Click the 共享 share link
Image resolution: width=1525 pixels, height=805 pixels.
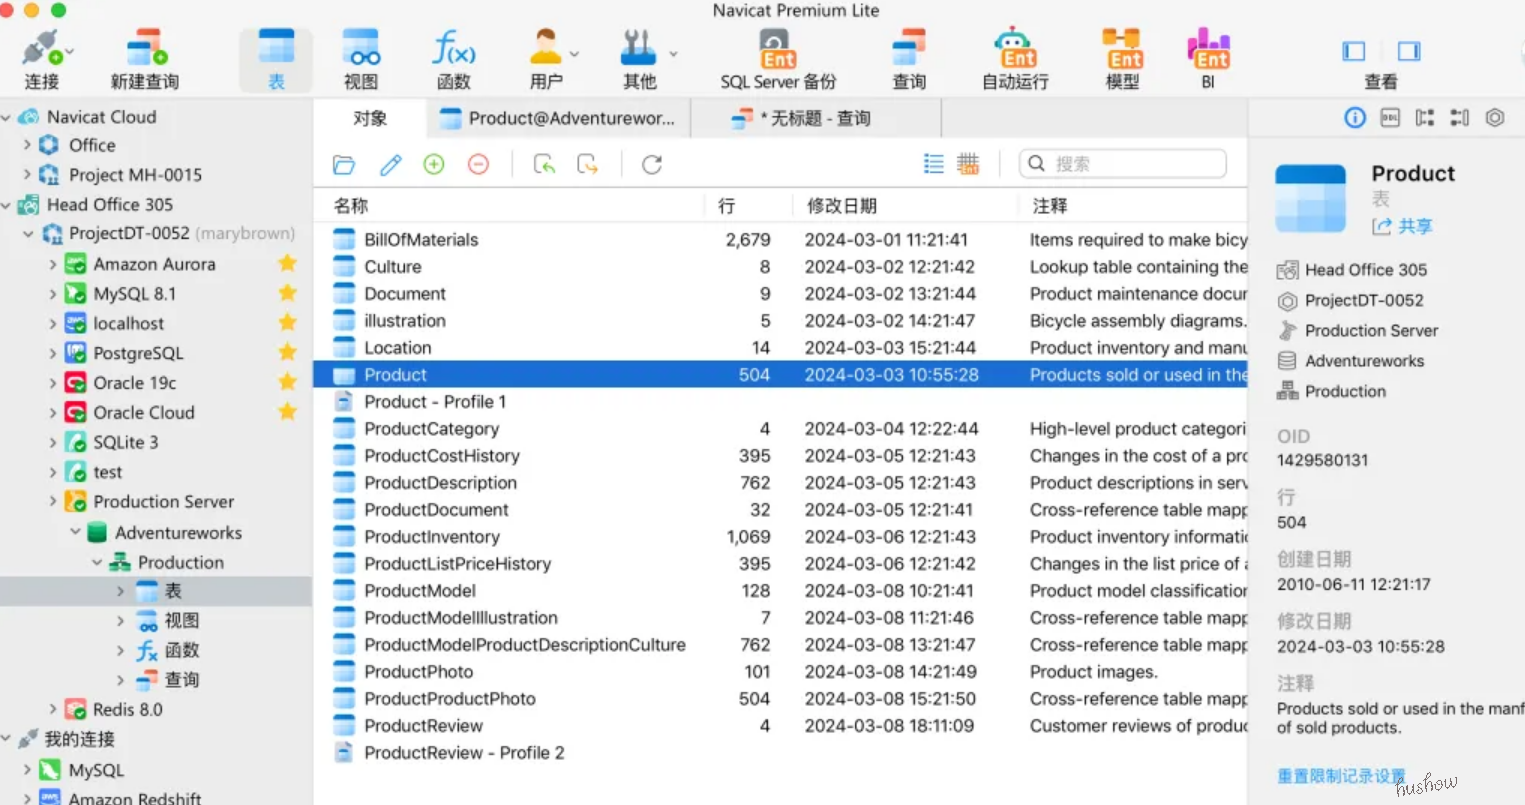coord(1403,227)
